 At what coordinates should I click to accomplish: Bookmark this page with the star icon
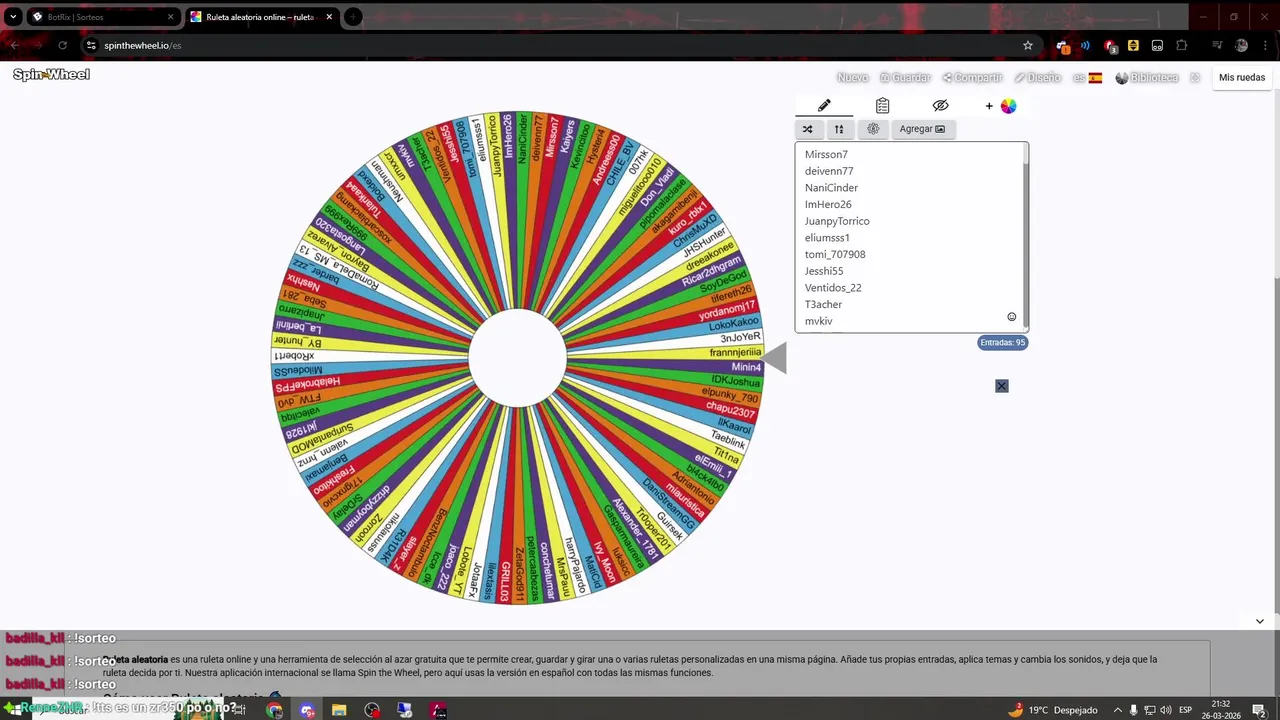click(1027, 45)
